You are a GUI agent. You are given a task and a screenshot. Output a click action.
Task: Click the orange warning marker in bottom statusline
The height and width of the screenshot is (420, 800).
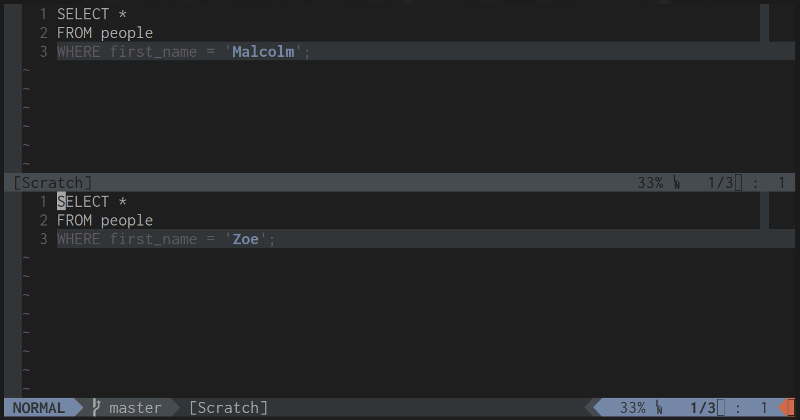point(787,408)
